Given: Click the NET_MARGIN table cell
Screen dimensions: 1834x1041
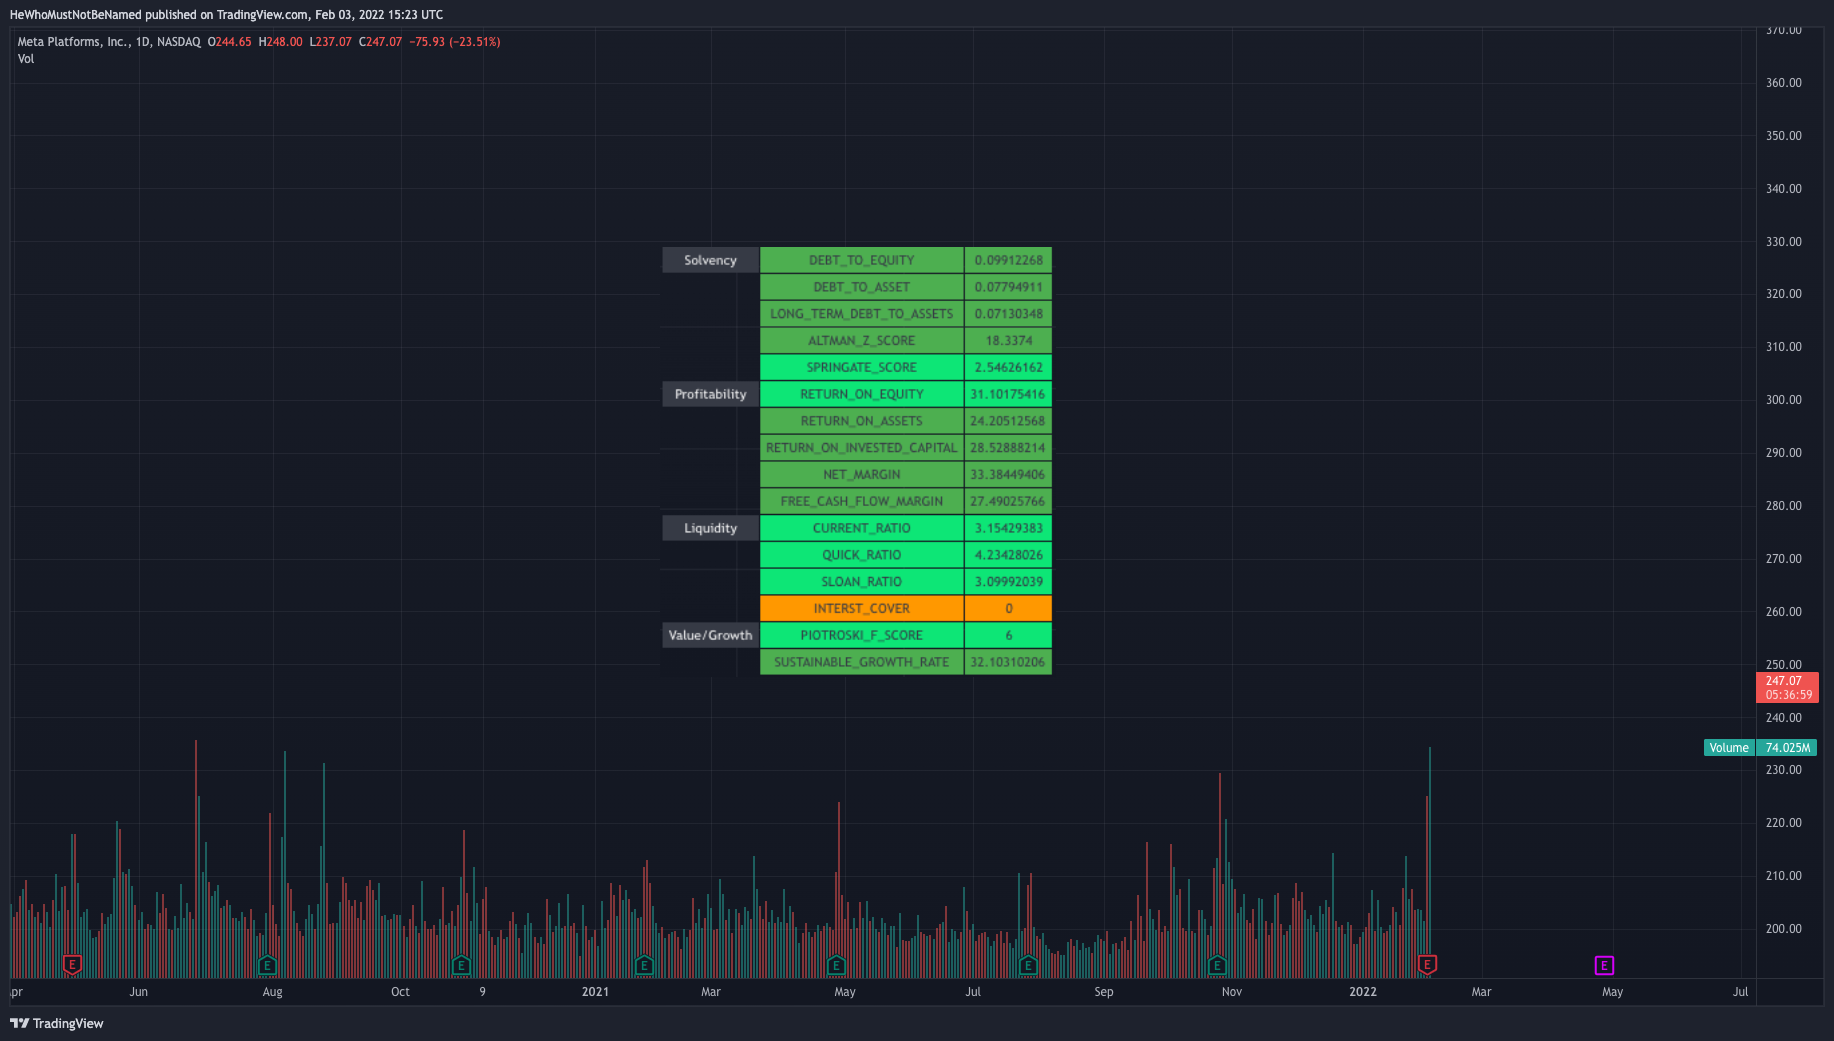Looking at the screenshot, I should pos(862,474).
